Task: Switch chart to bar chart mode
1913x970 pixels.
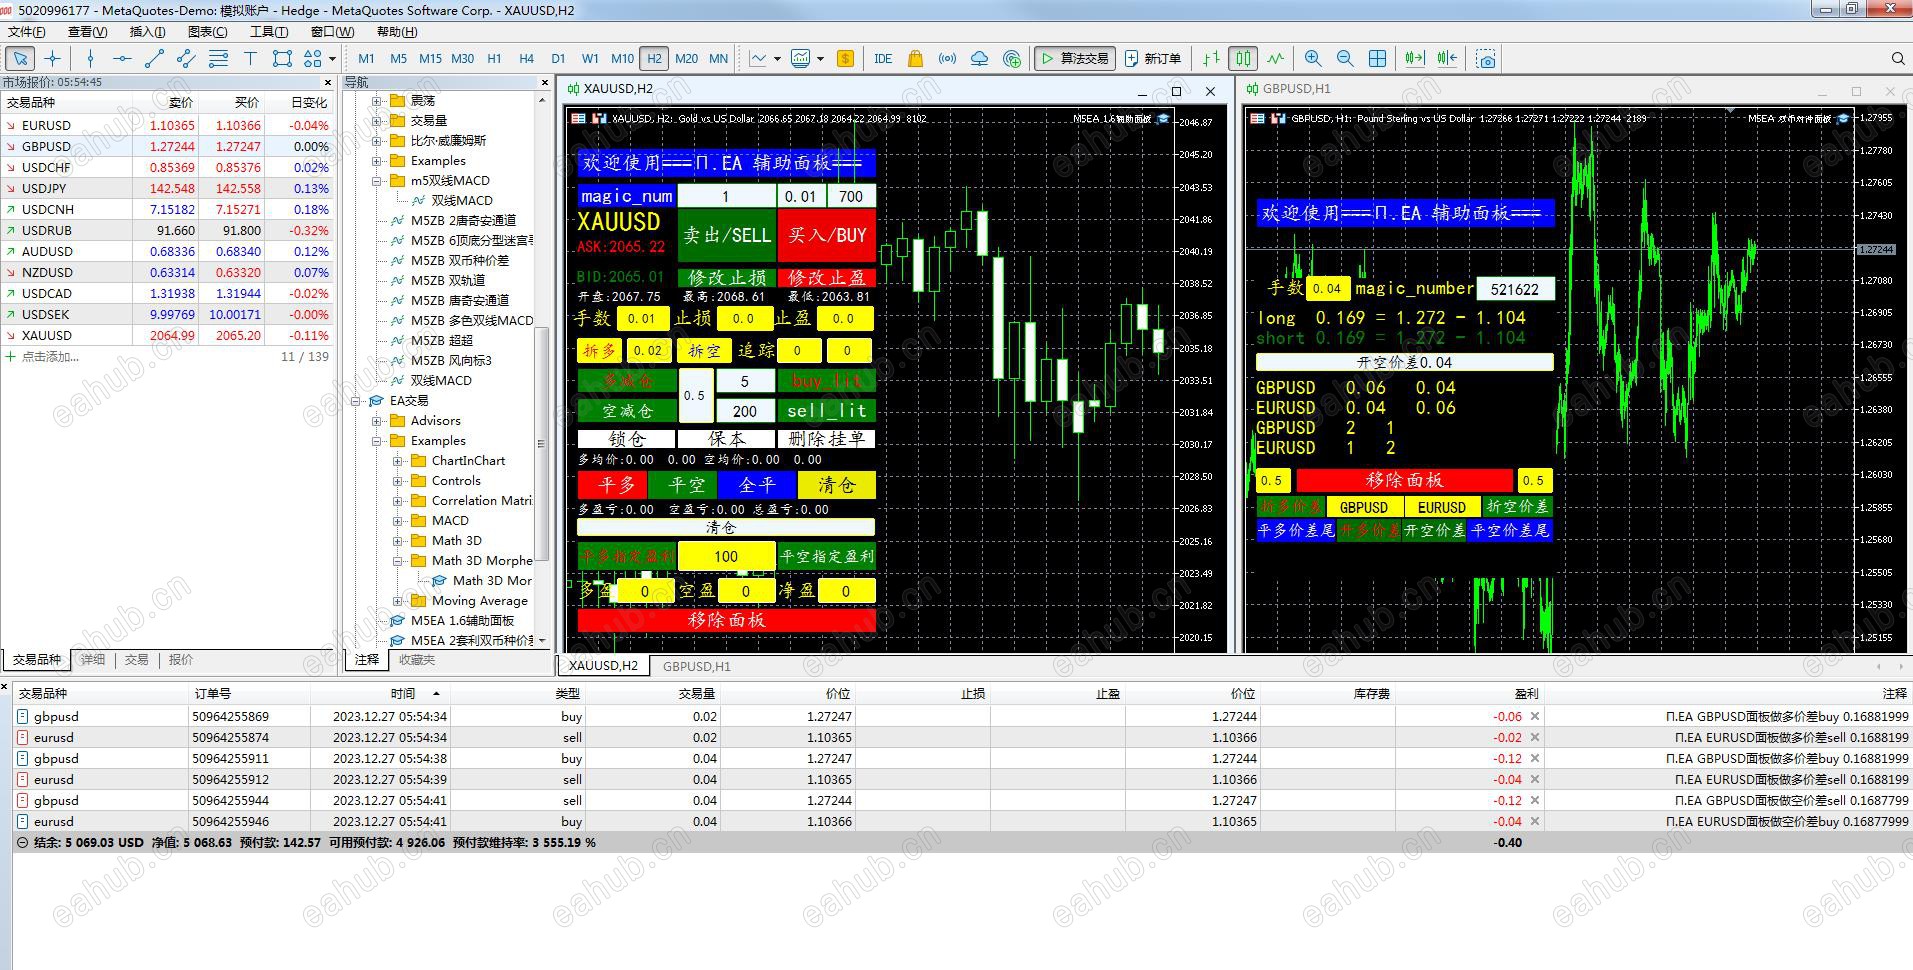Action: point(1211,59)
